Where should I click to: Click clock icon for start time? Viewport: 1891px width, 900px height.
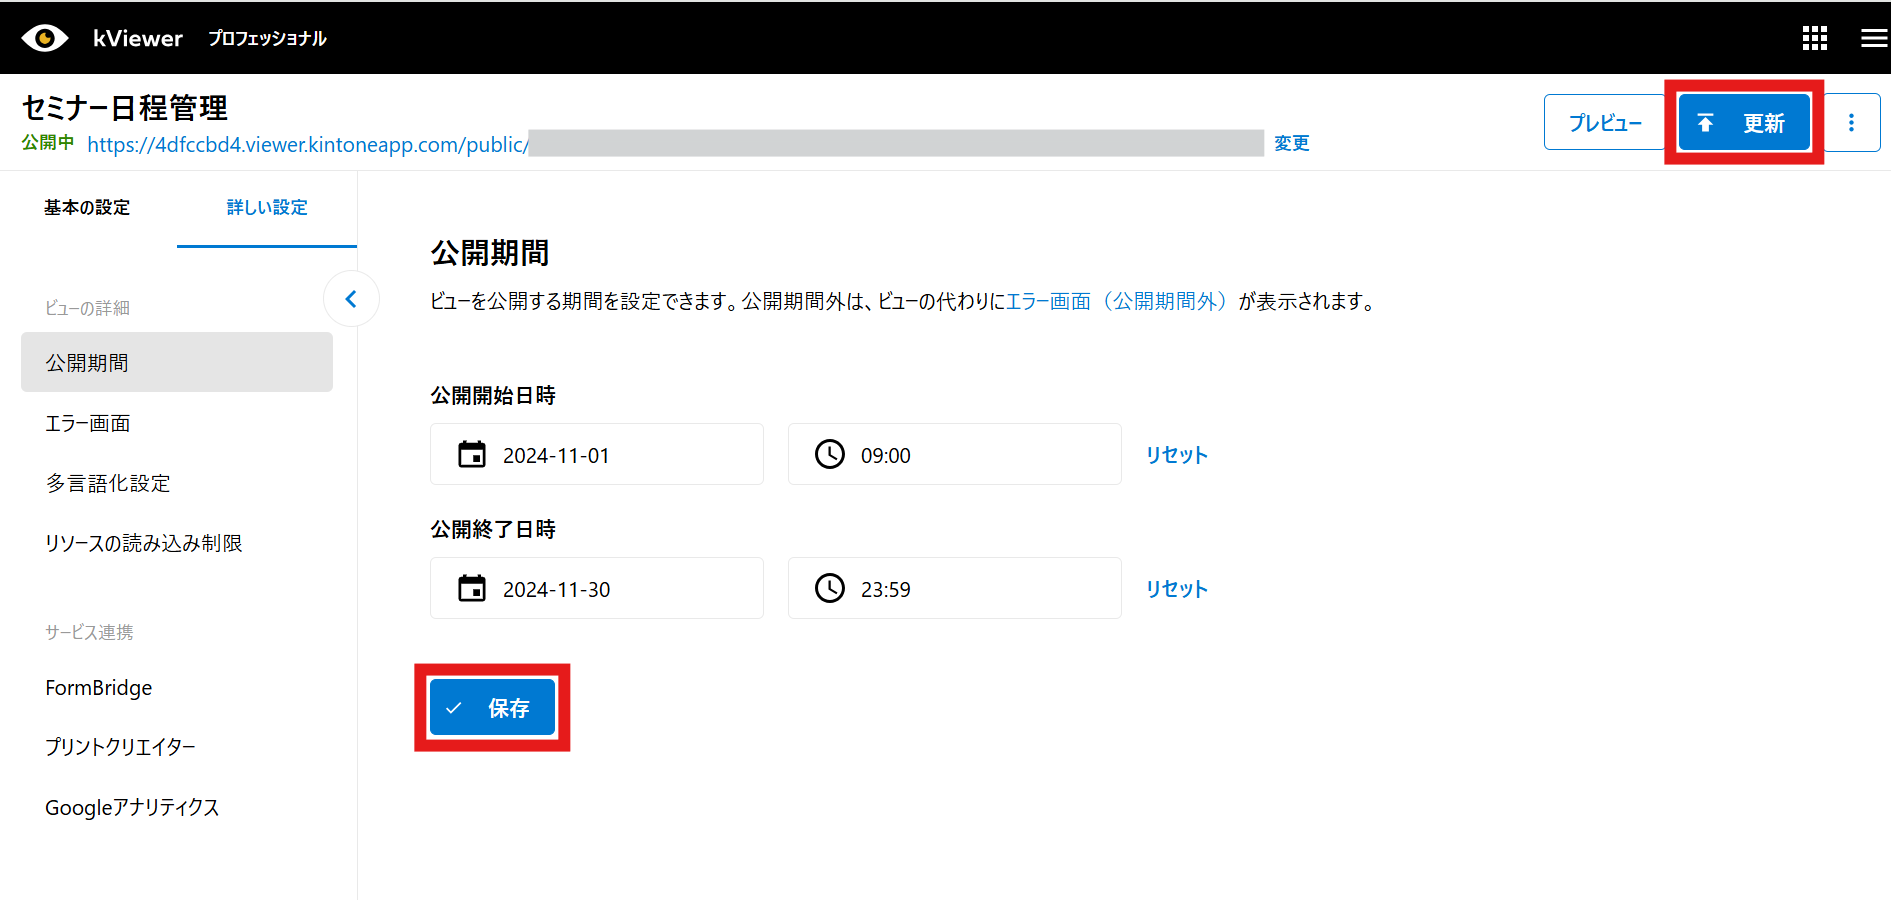[829, 455]
